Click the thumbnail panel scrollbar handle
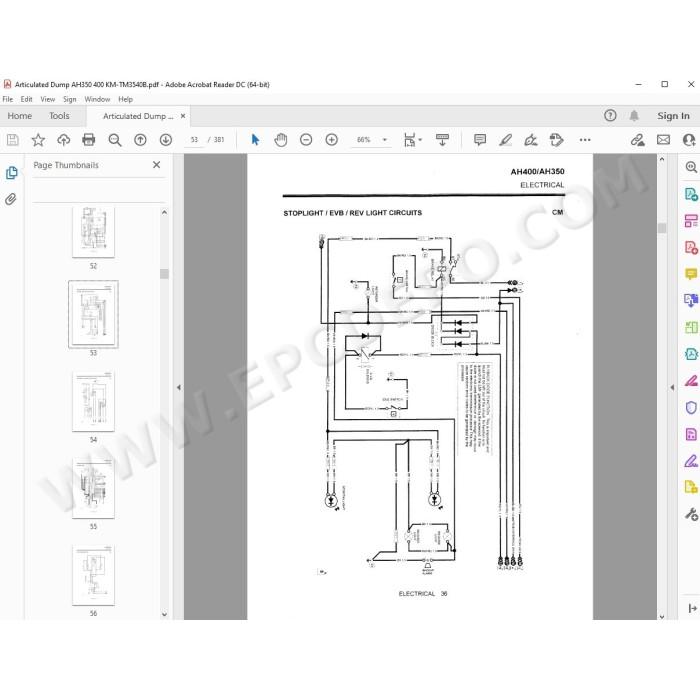Screen dimensions: 700x700 click(164, 274)
